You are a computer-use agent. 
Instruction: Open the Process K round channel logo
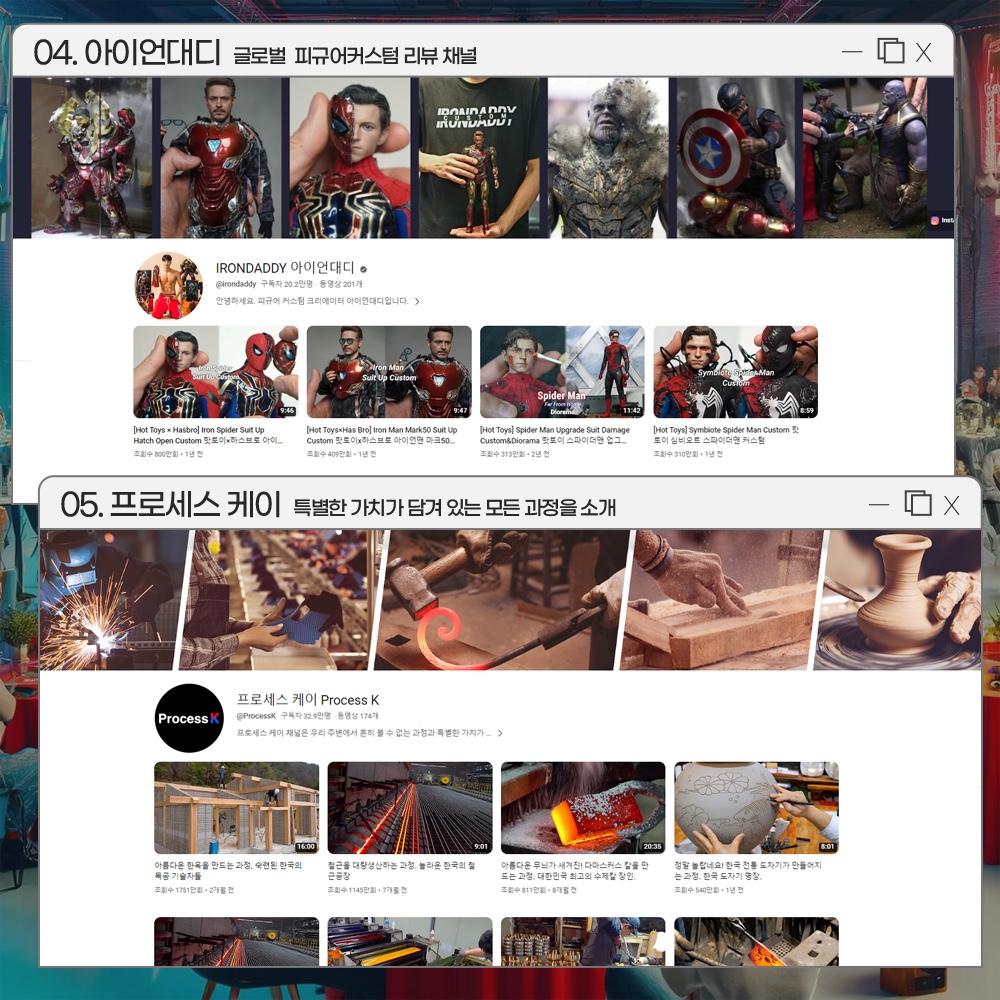tap(189, 718)
